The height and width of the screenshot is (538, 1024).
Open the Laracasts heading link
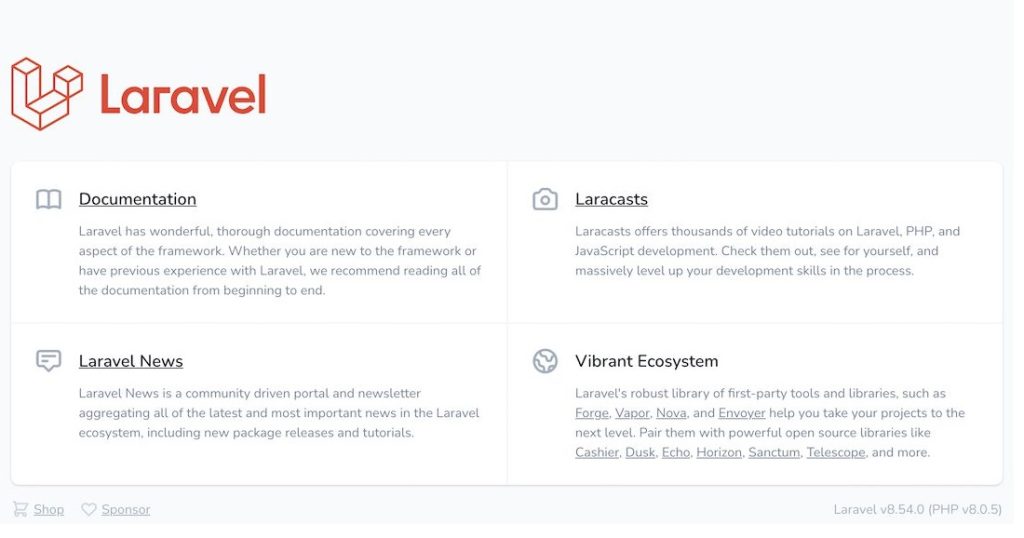[x=611, y=199]
